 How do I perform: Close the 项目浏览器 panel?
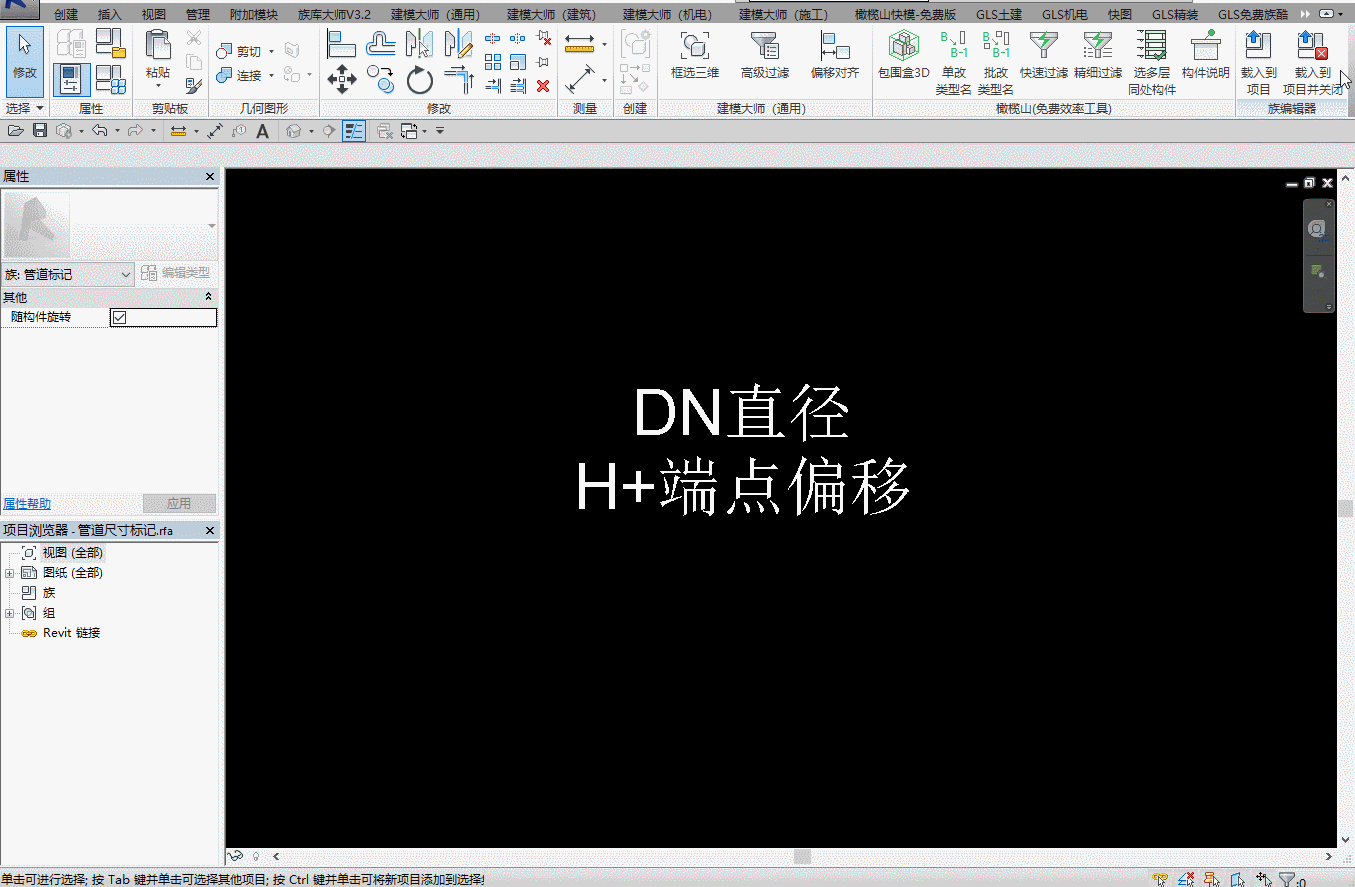pyautogui.click(x=210, y=531)
